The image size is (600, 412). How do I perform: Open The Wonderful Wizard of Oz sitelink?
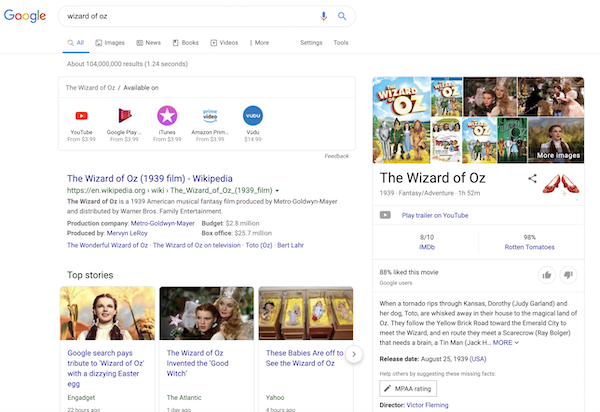tap(108, 245)
